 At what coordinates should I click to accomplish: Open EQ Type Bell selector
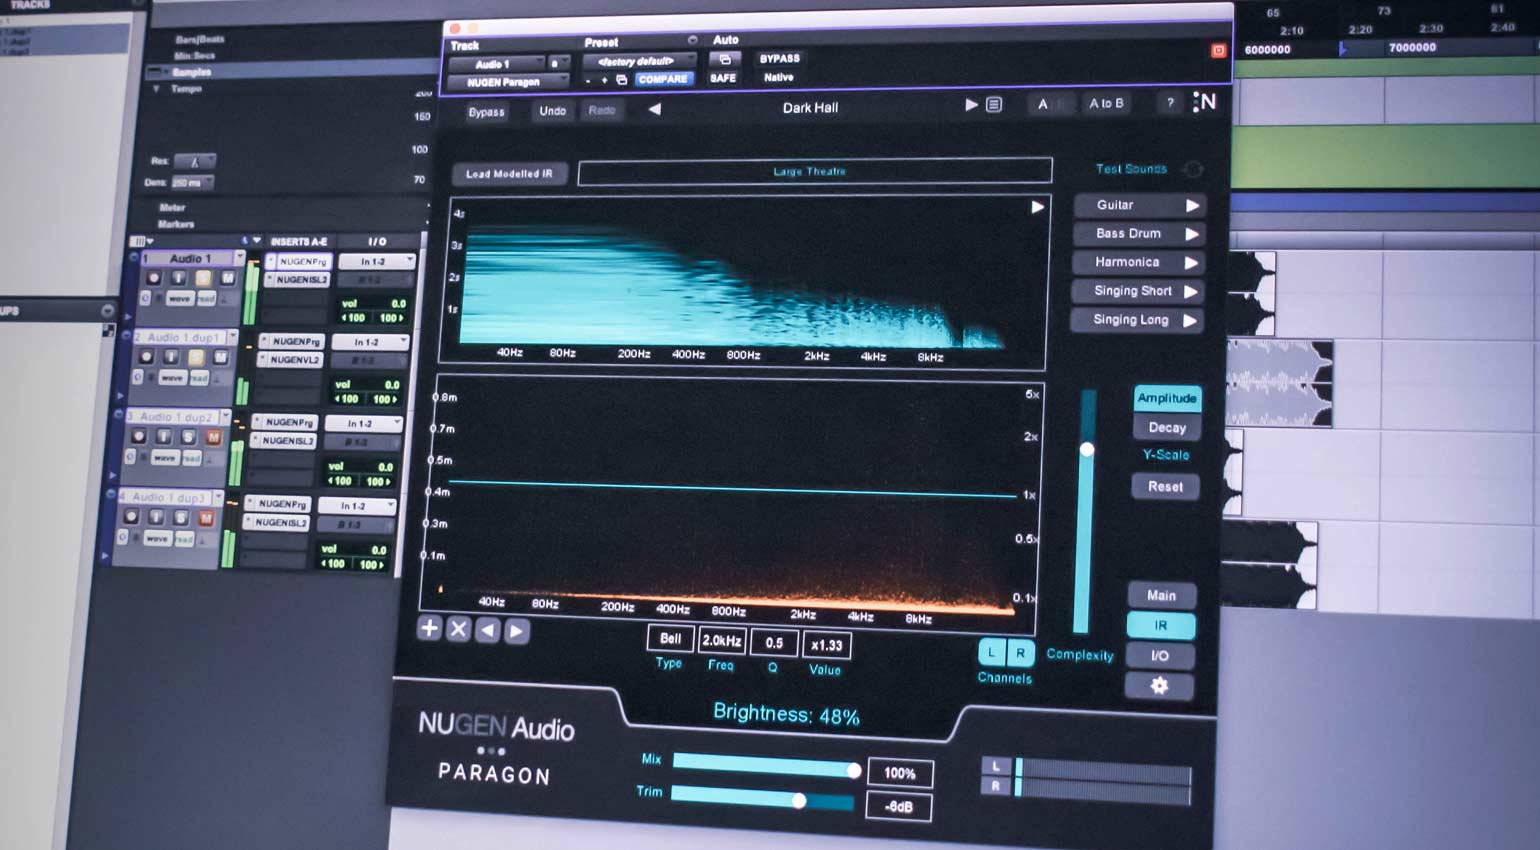point(670,639)
